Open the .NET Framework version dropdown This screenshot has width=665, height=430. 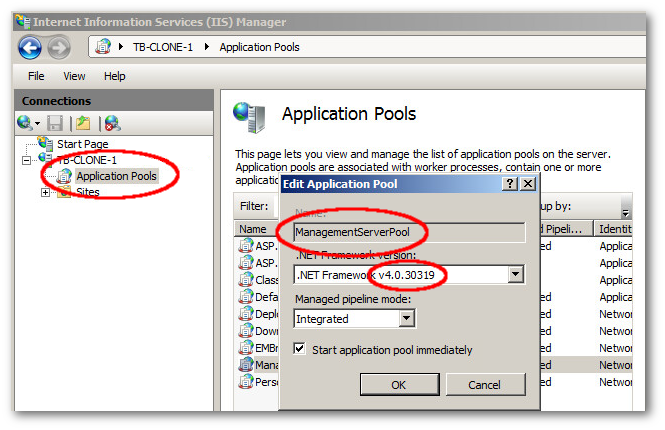[516, 274]
